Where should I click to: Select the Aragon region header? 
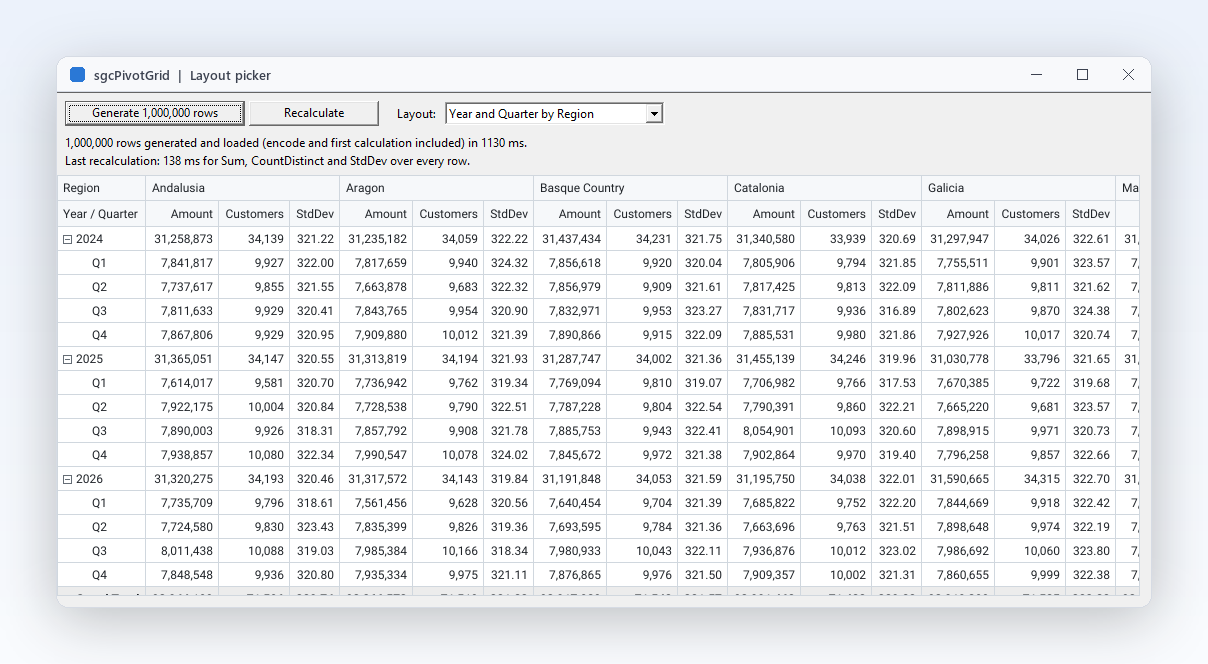pos(437,188)
